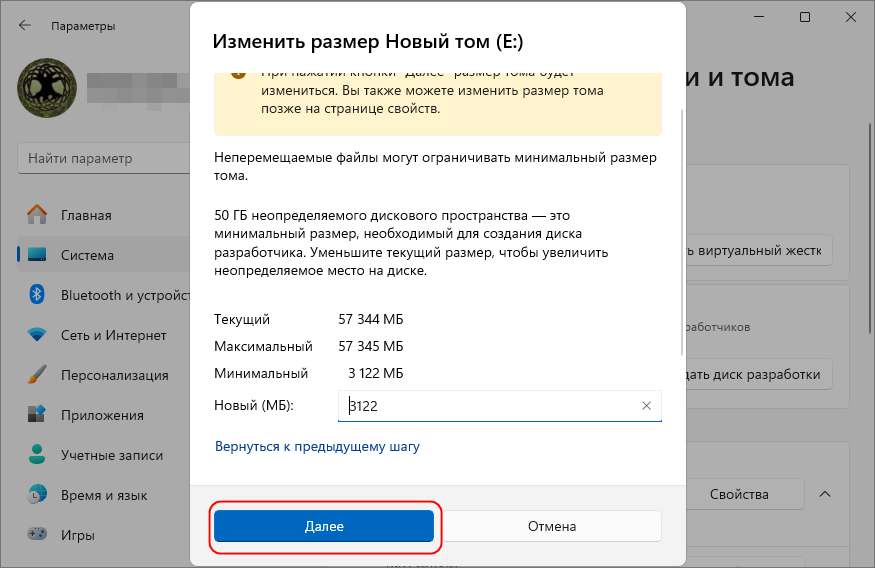Click the Apps (Приложения) icon
Screen dimensions: 875x568
[x=37, y=415]
